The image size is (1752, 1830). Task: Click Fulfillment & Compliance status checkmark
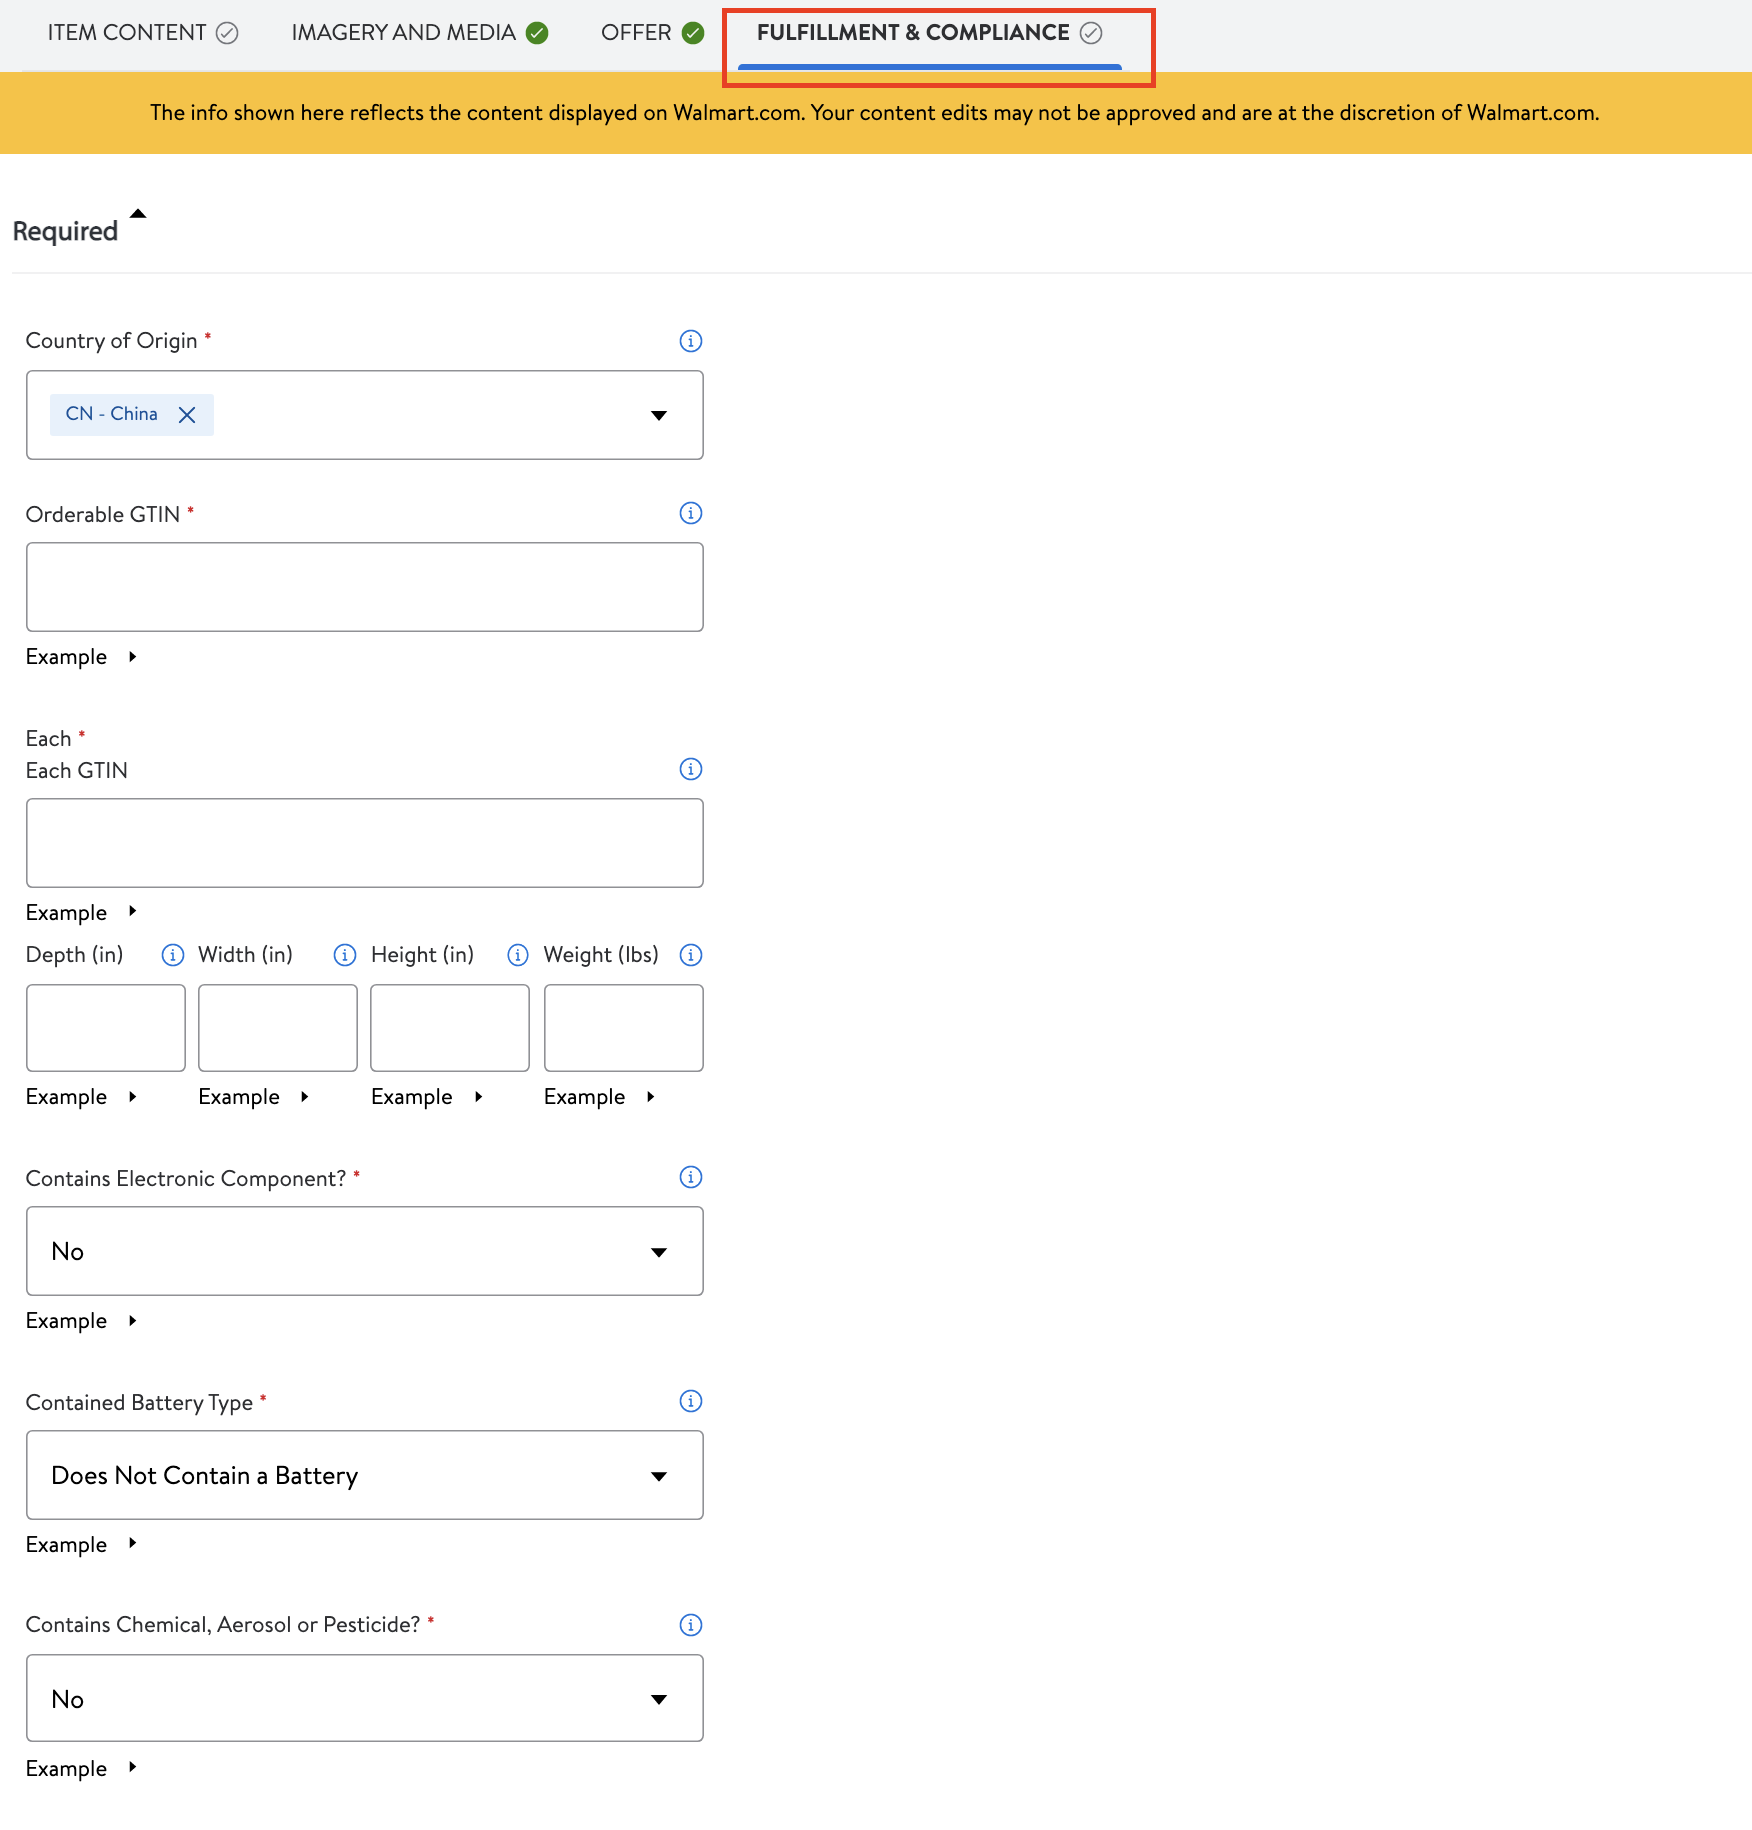click(1091, 33)
